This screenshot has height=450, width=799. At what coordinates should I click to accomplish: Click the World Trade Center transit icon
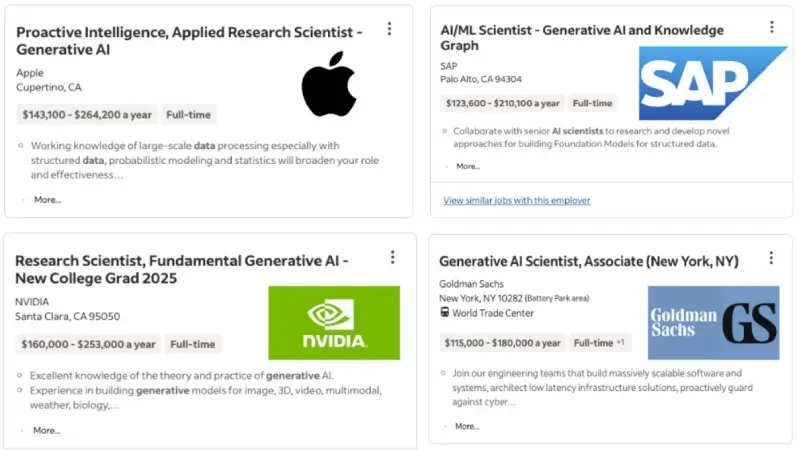click(445, 313)
